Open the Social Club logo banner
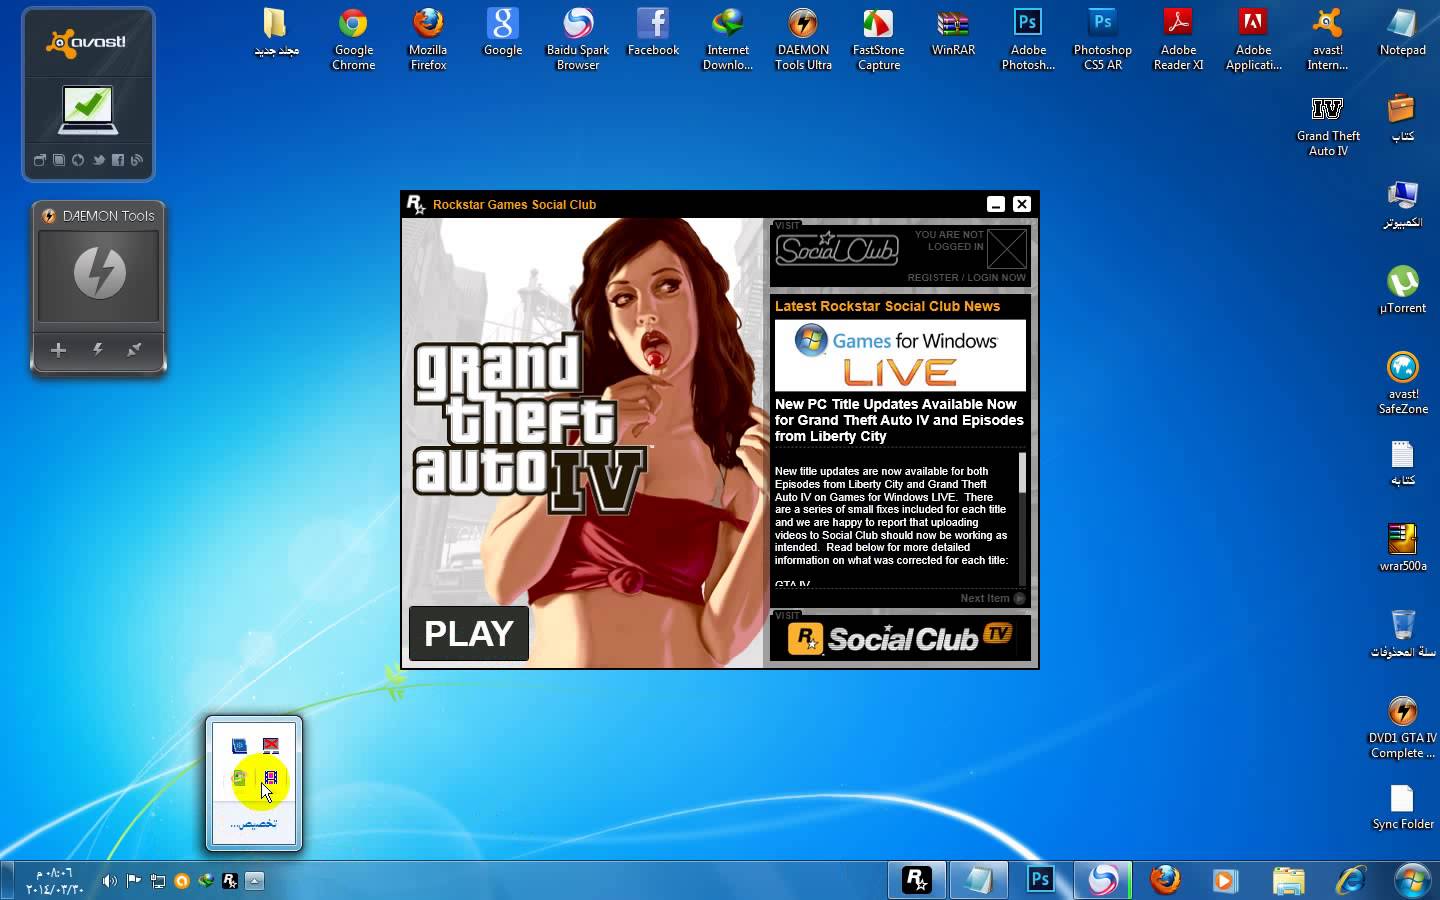 [837, 248]
